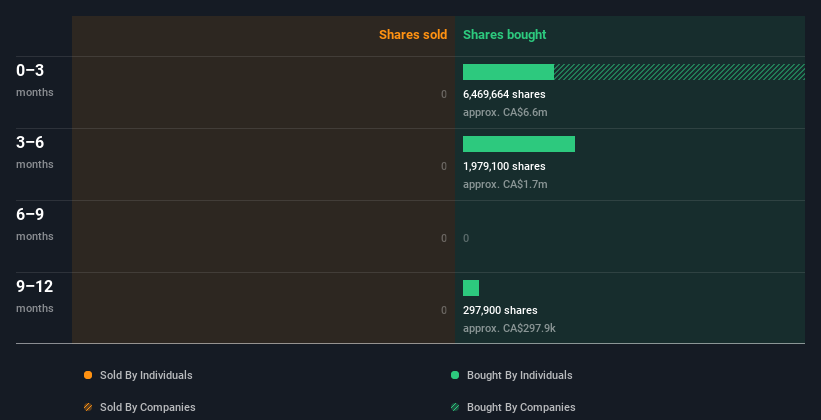The image size is (821, 420).
Task: Click the solid green bar for 0–3 months
Action: tap(508, 72)
